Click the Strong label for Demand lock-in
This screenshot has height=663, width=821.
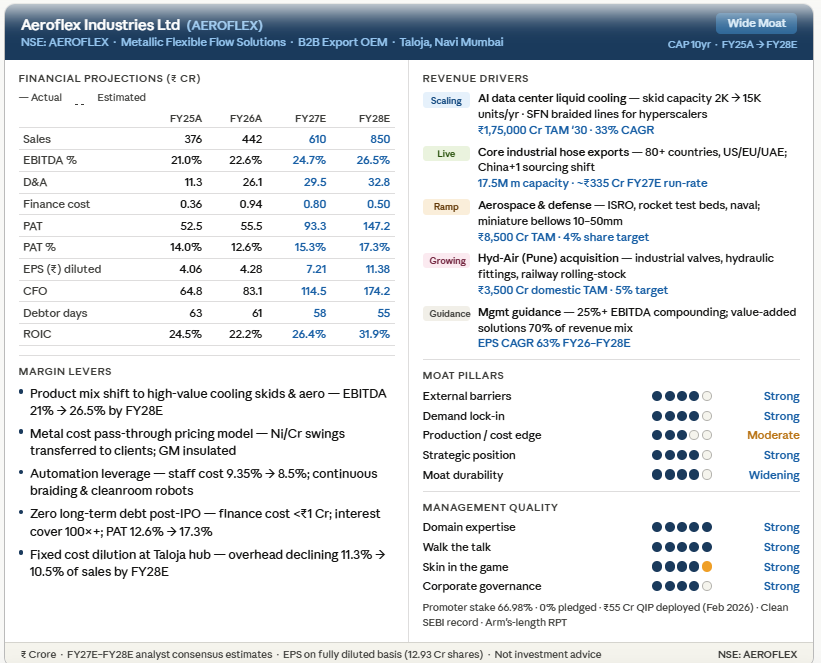pos(781,416)
